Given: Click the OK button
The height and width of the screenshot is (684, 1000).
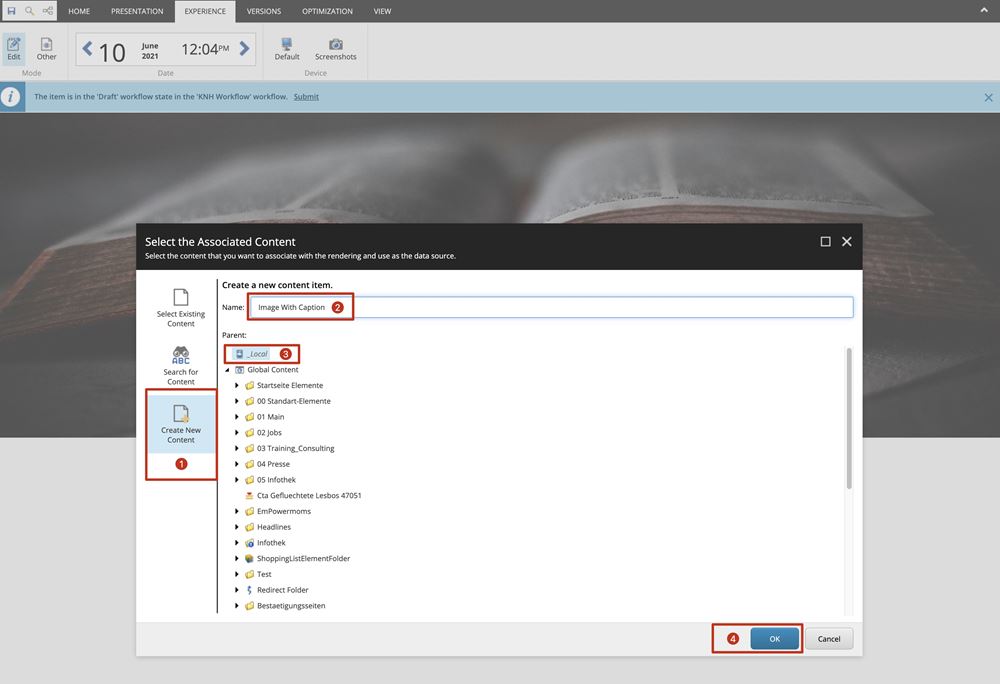Looking at the screenshot, I should (775, 638).
